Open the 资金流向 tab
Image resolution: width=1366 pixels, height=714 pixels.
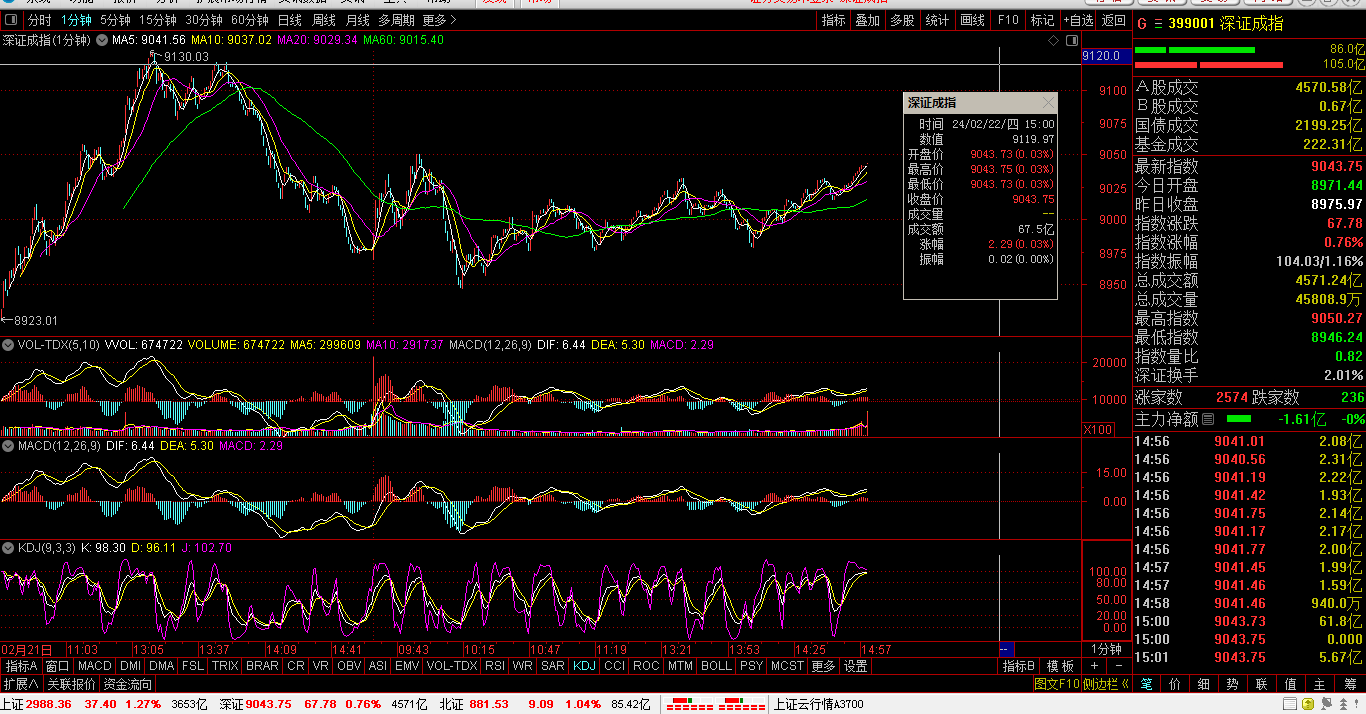[128, 685]
